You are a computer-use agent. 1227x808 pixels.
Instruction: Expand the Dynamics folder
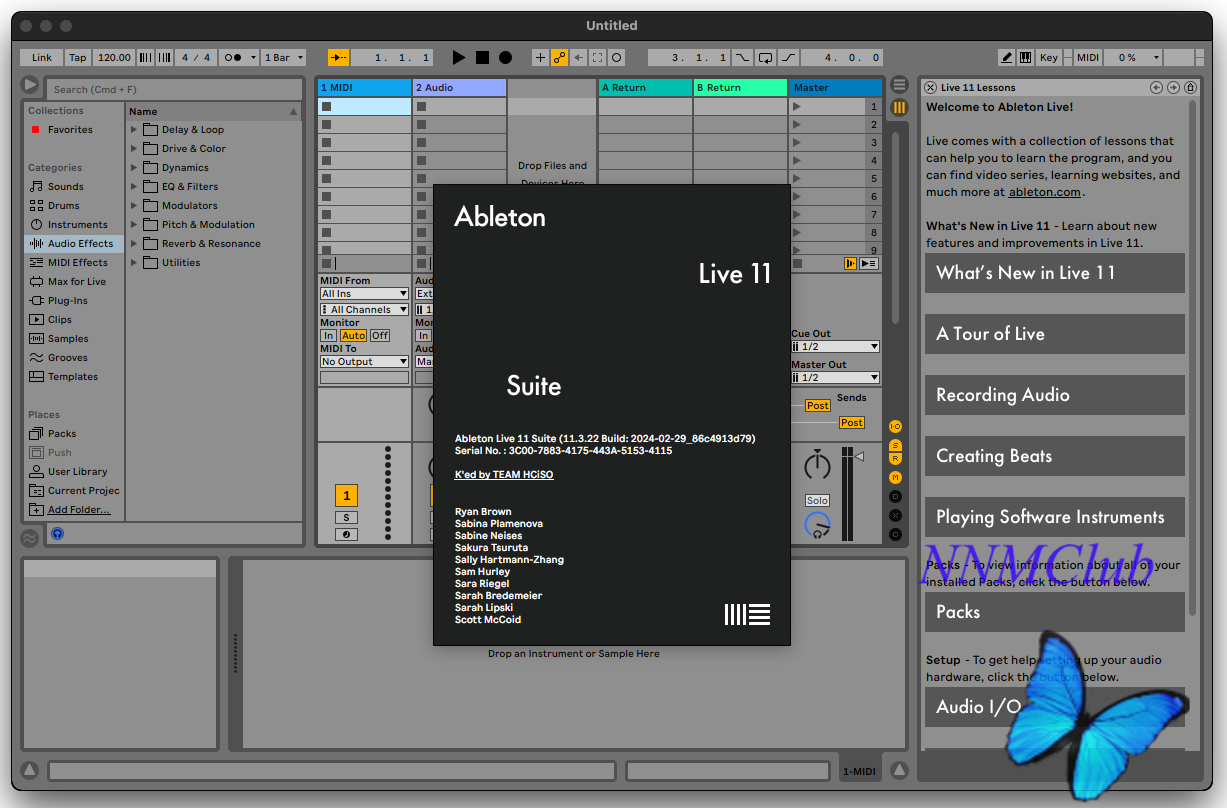click(x=134, y=168)
